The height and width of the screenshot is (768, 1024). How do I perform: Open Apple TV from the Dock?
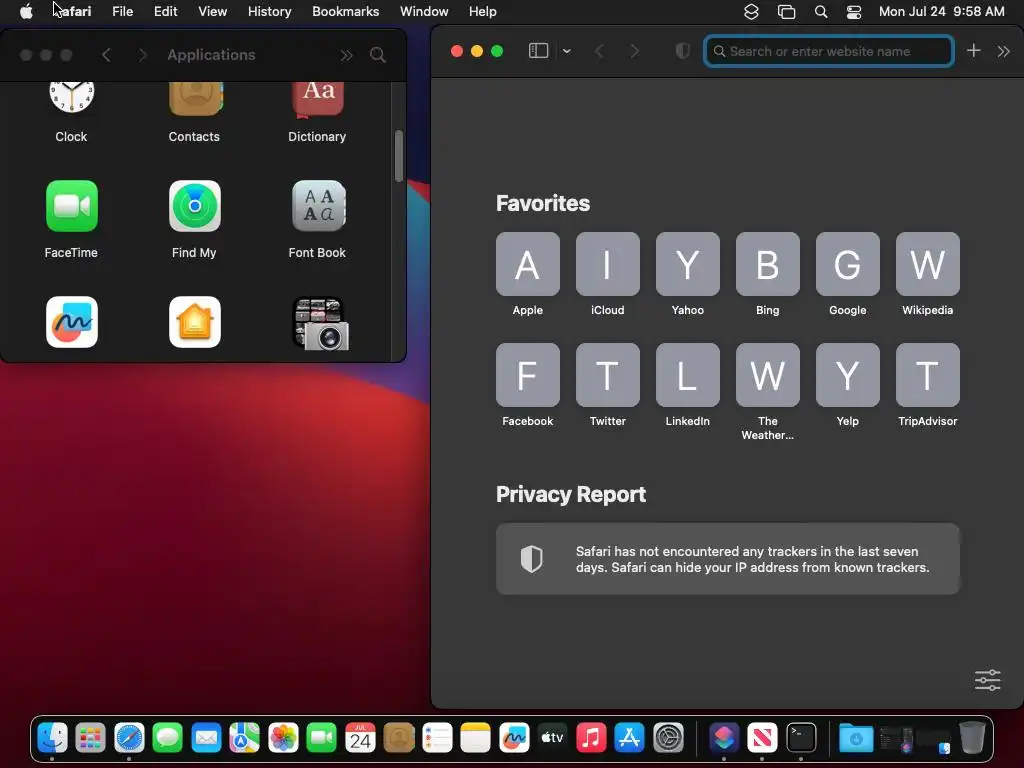tap(552, 738)
